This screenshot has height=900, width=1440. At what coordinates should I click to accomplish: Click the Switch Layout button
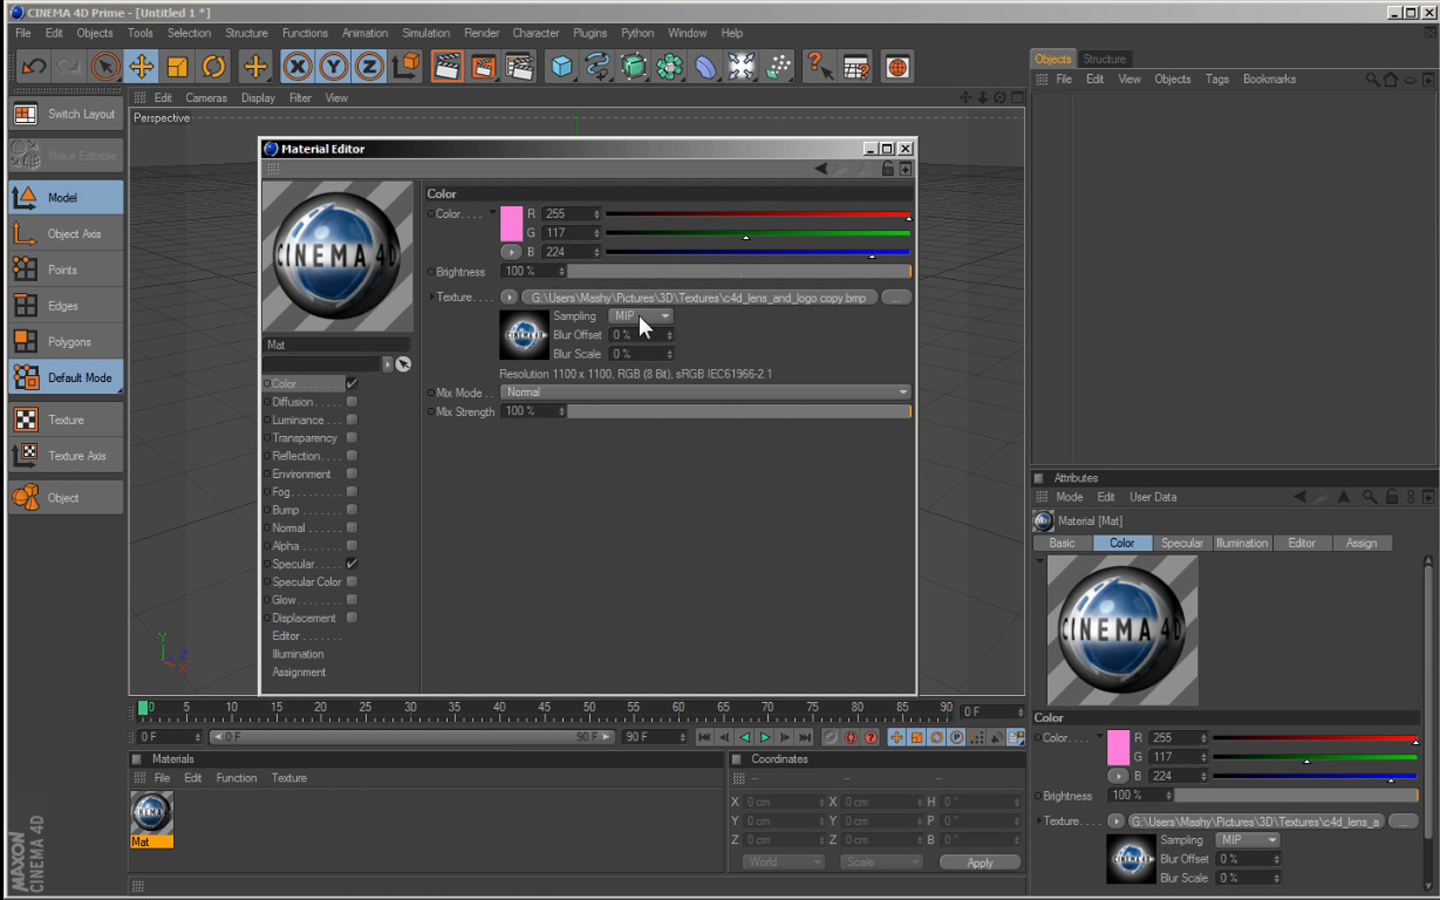pyautogui.click(x=66, y=114)
